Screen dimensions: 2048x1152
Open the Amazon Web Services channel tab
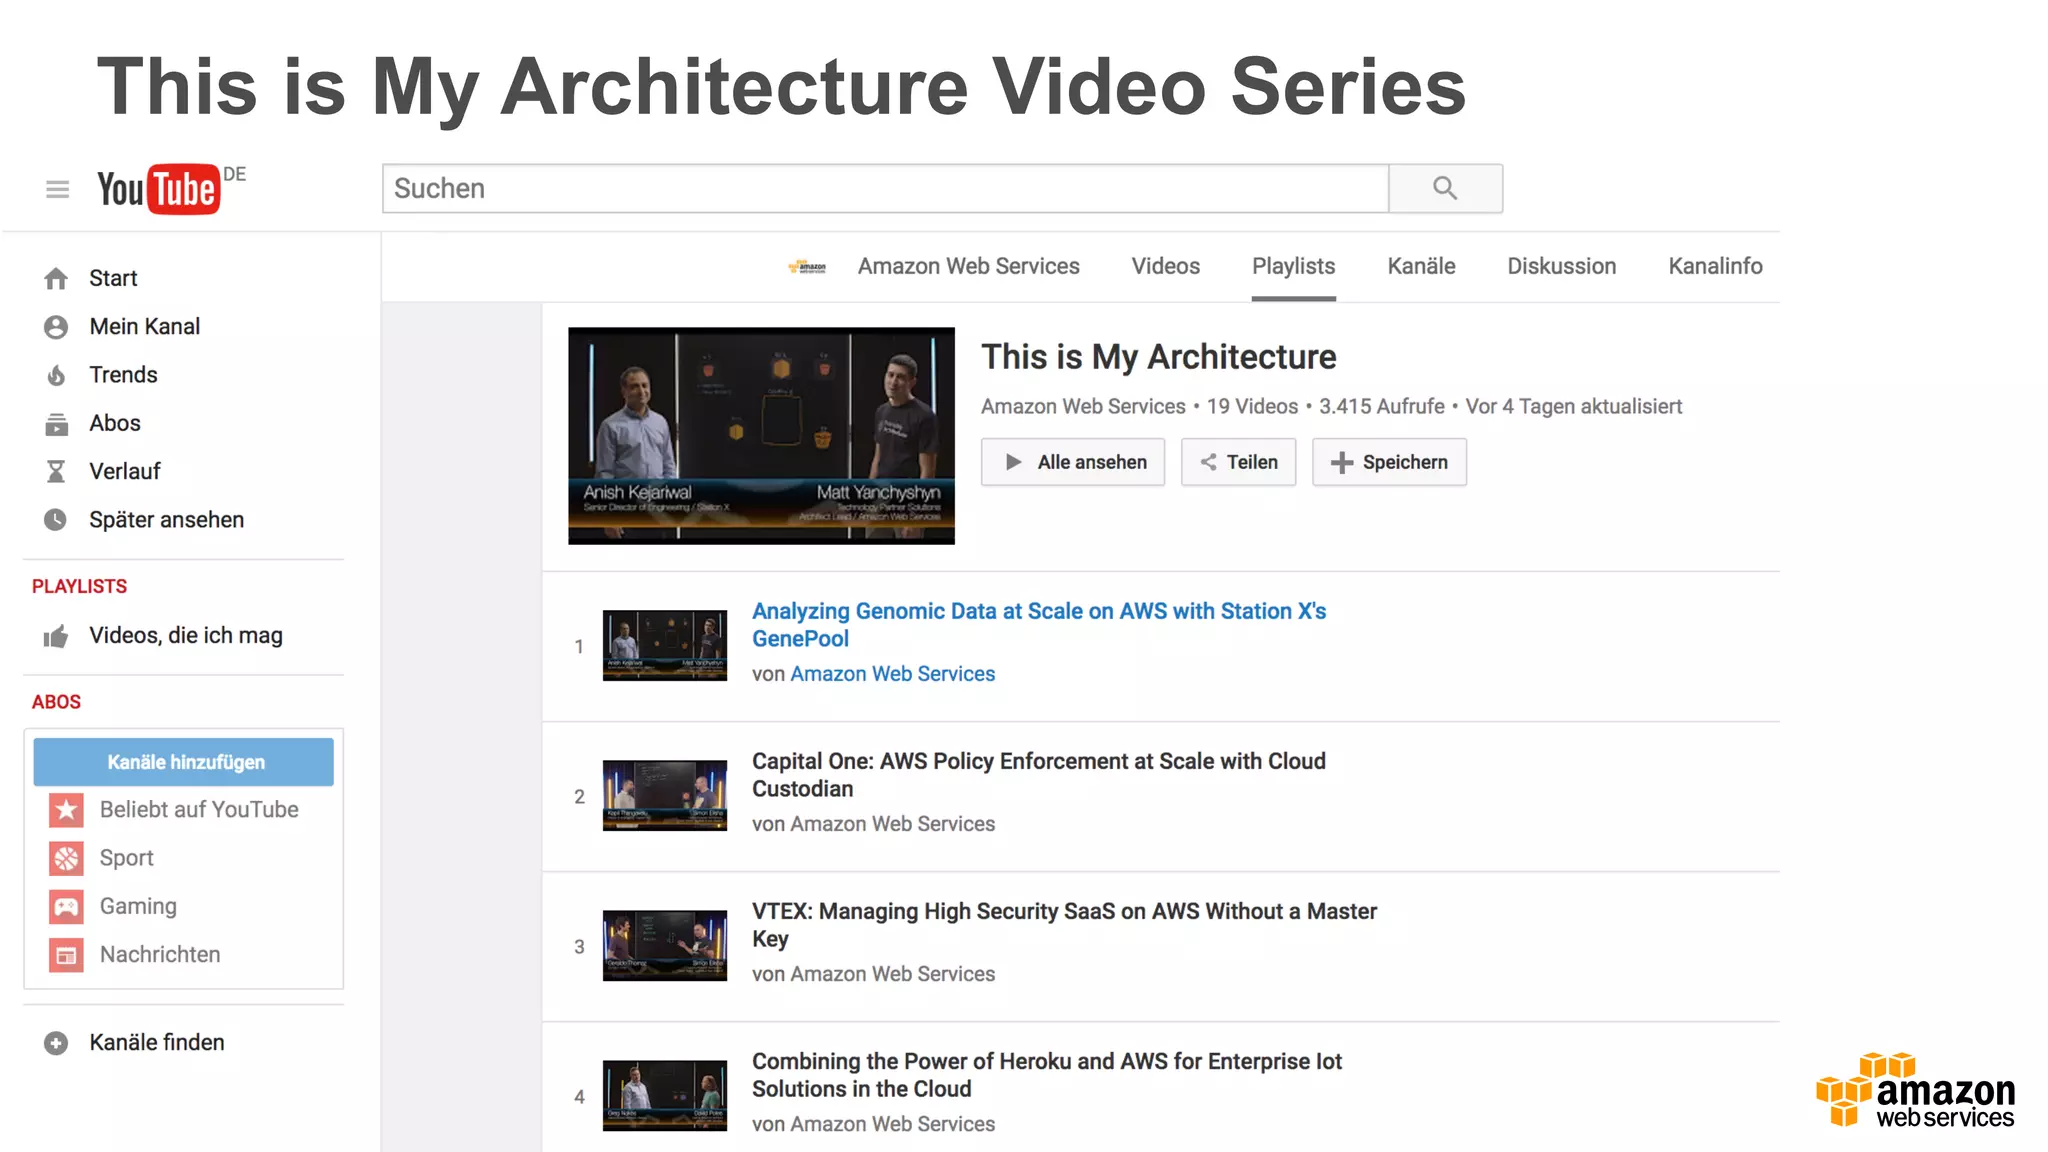[x=968, y=266]
